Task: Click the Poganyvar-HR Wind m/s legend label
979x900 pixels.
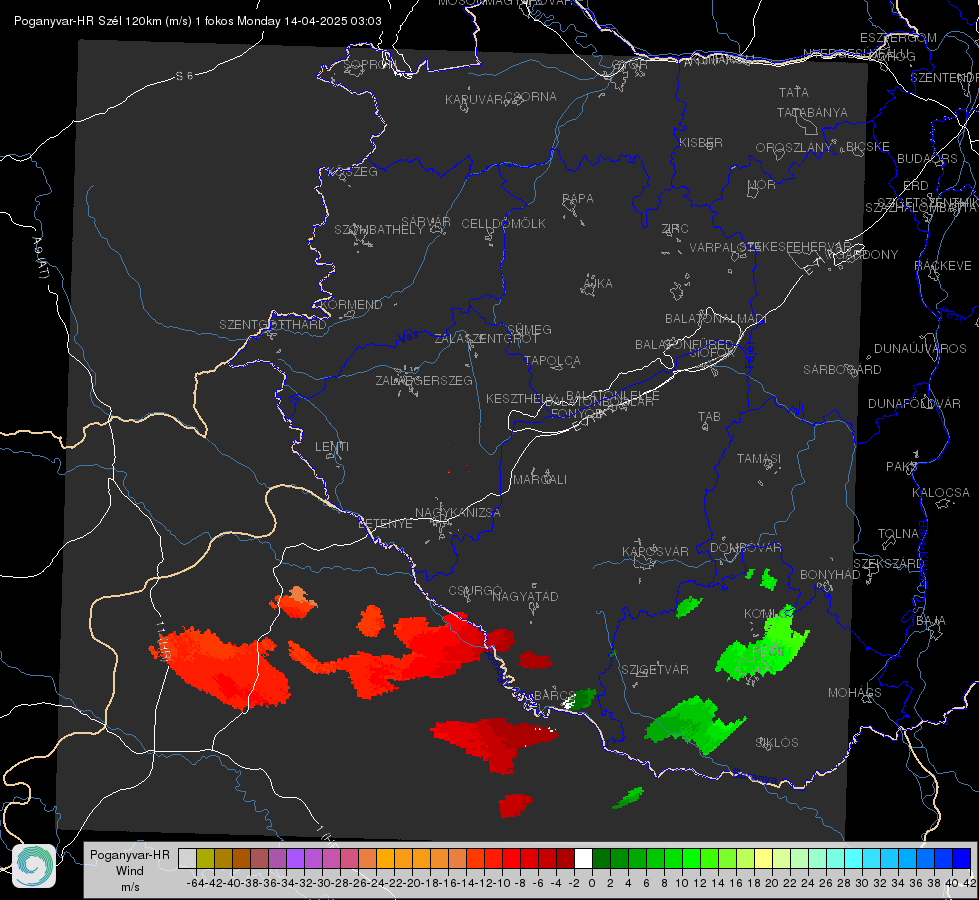Action: tap(130, 871)
